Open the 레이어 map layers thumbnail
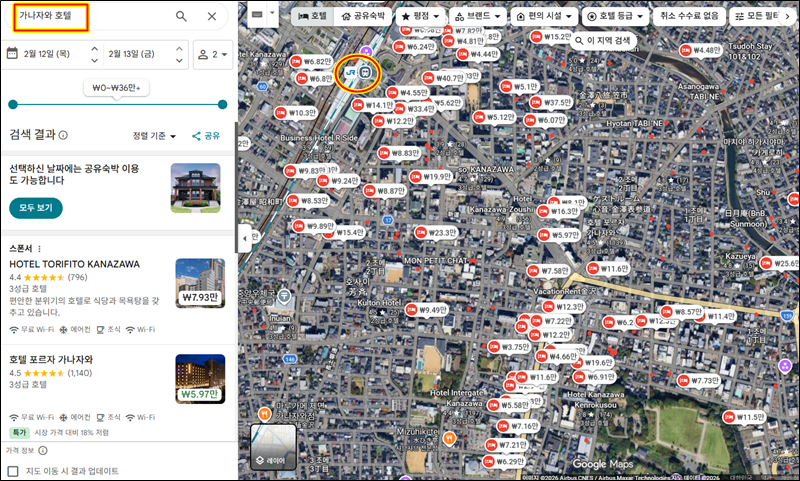The width and height of the screenshot is (800, 481). coord(273,447)
